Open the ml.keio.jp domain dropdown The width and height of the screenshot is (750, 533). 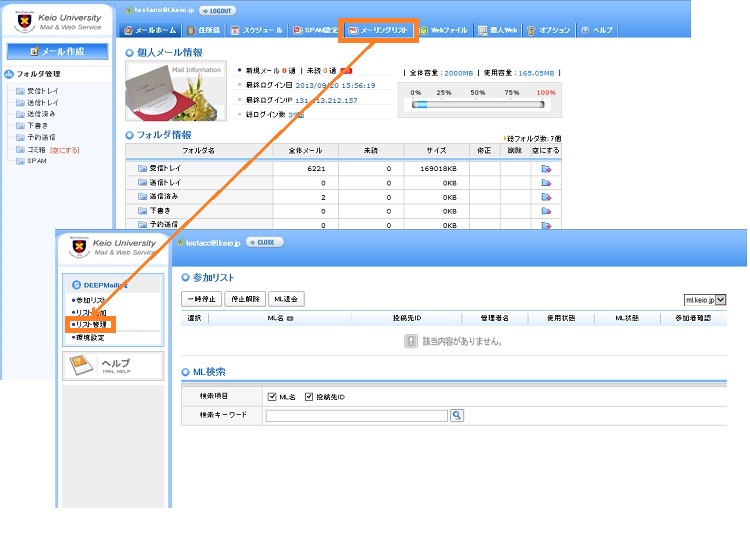[705, 299]
